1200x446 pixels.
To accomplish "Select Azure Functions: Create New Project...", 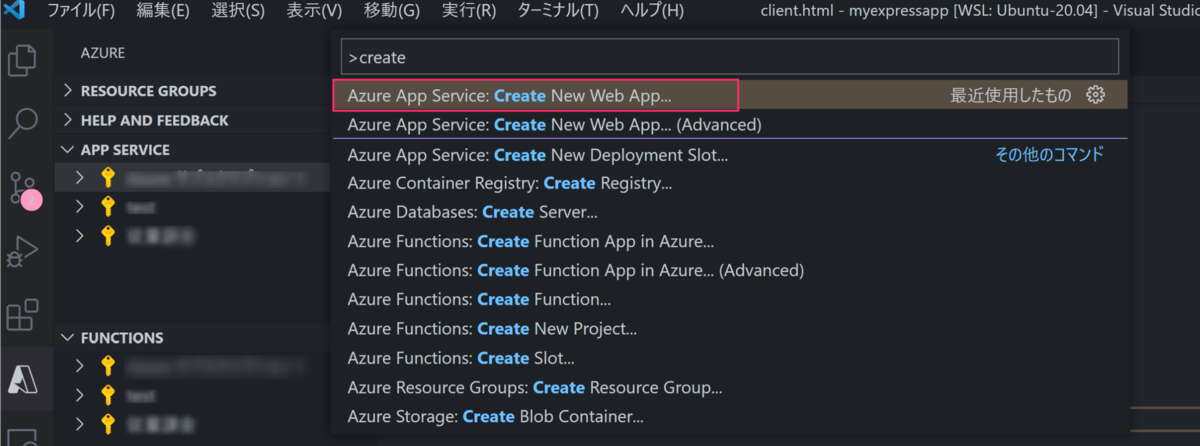I will (730, 328).
